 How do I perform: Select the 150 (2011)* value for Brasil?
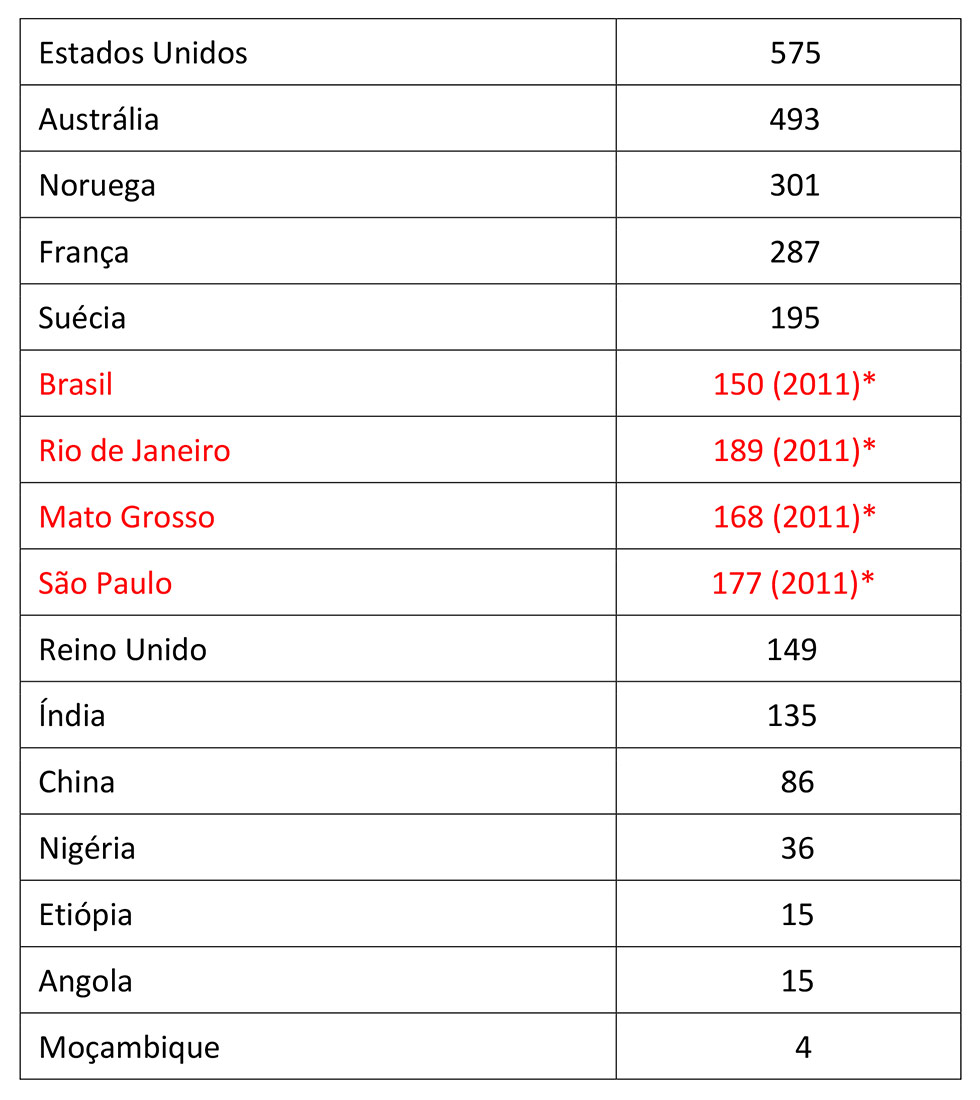tap(795, 384)
